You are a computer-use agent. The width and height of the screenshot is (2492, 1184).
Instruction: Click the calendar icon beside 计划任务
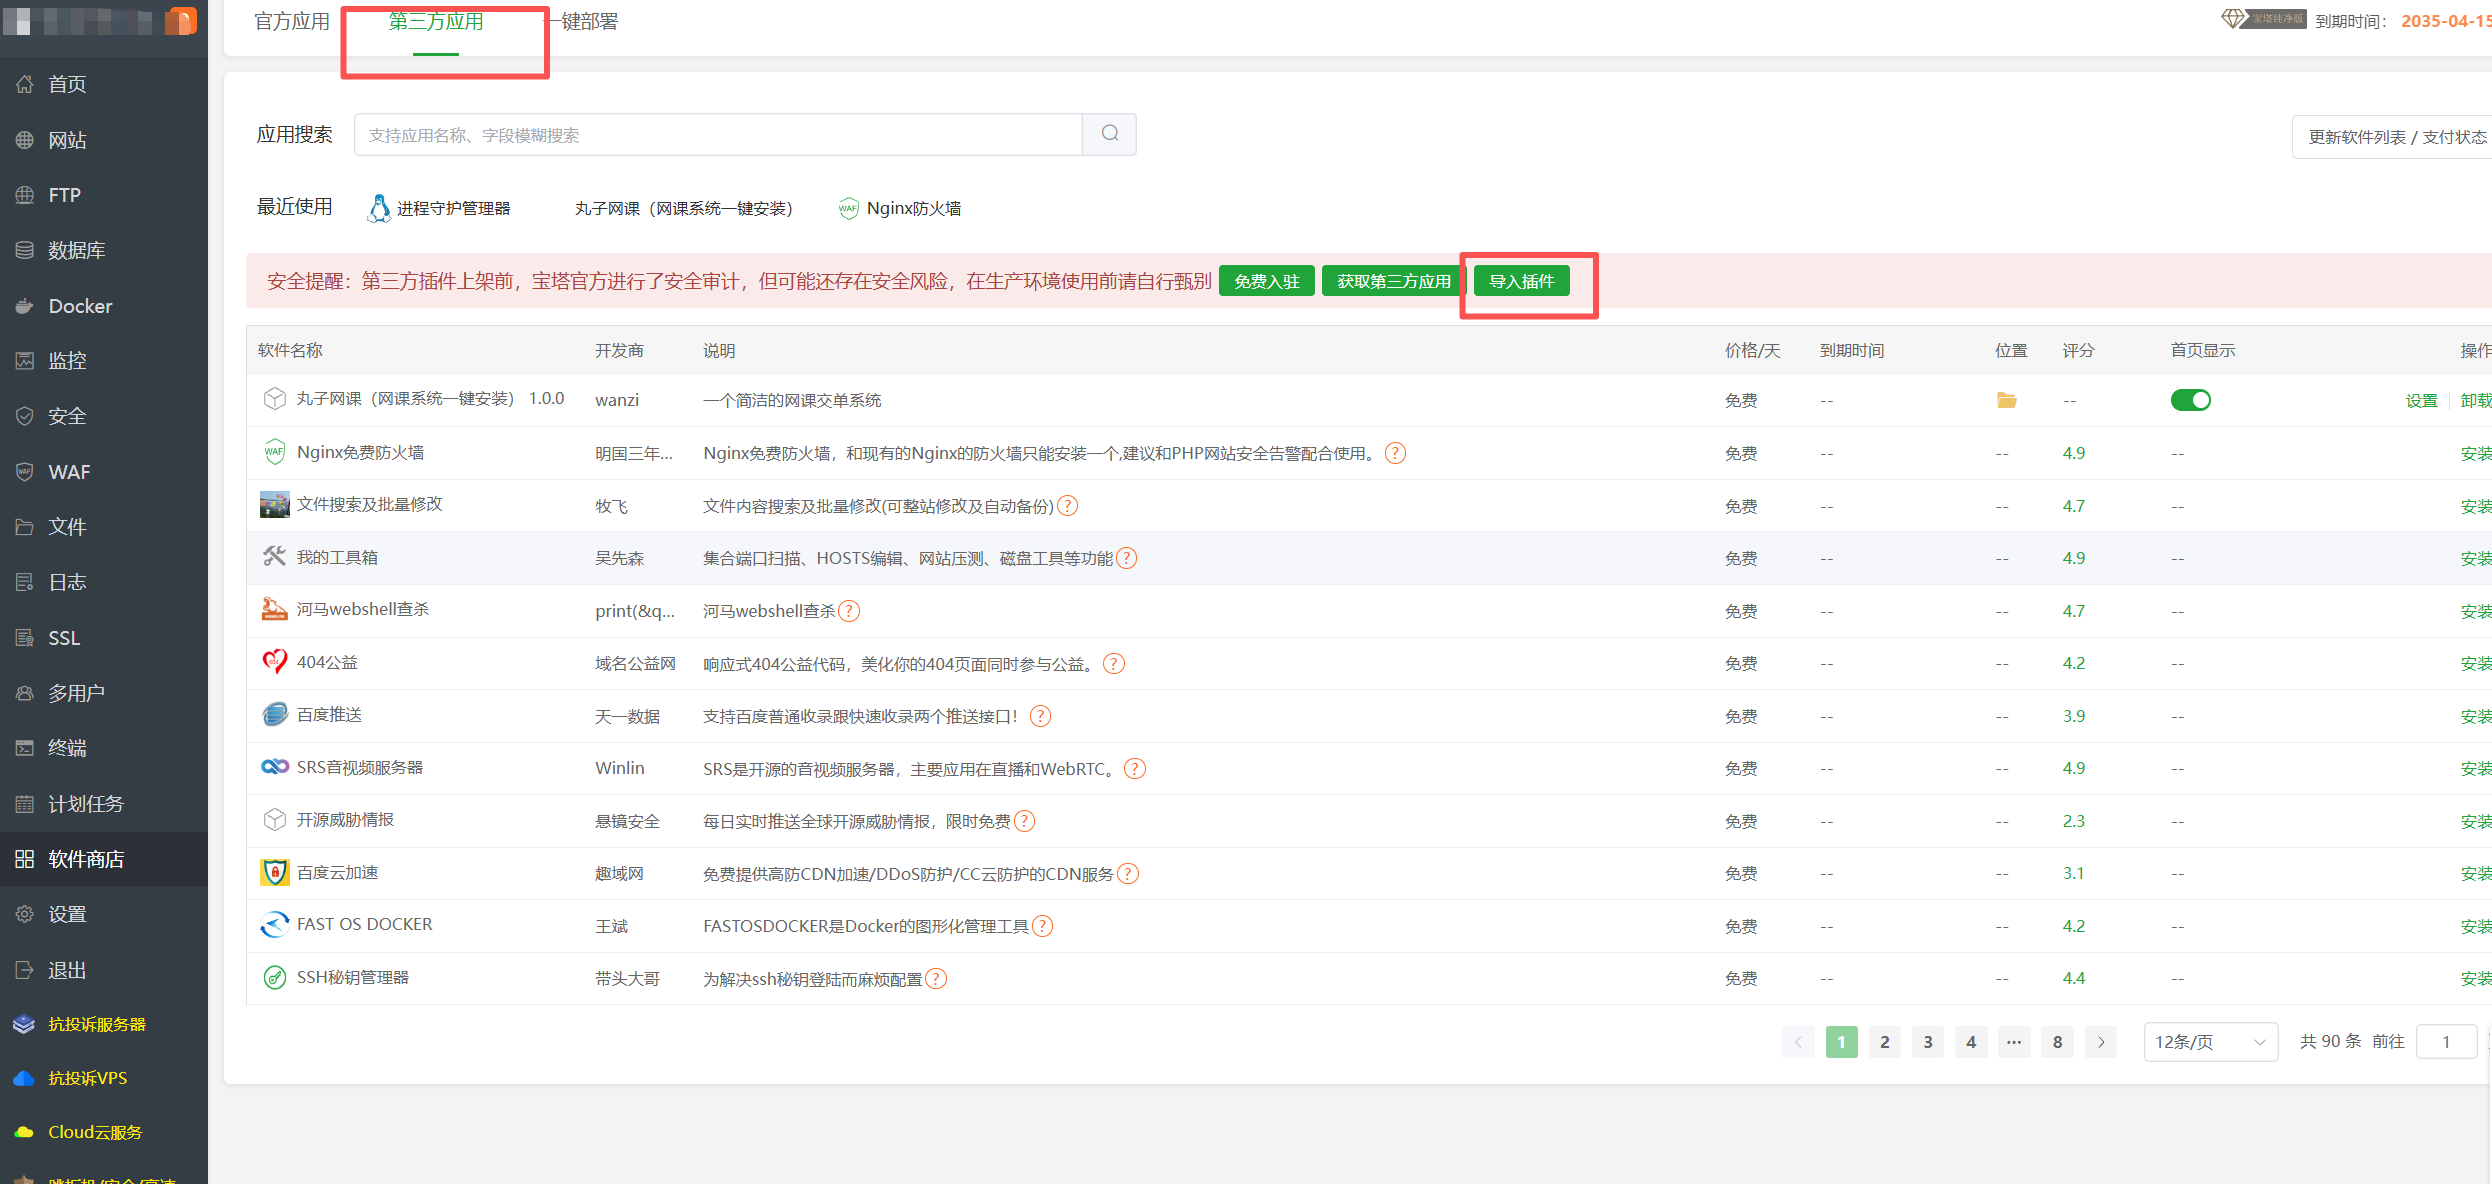[x=25, y=804]
